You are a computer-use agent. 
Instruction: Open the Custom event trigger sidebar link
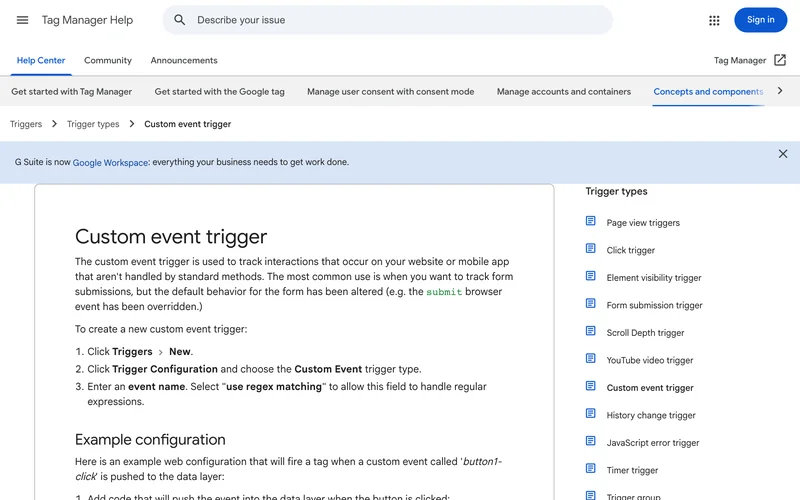650,388
